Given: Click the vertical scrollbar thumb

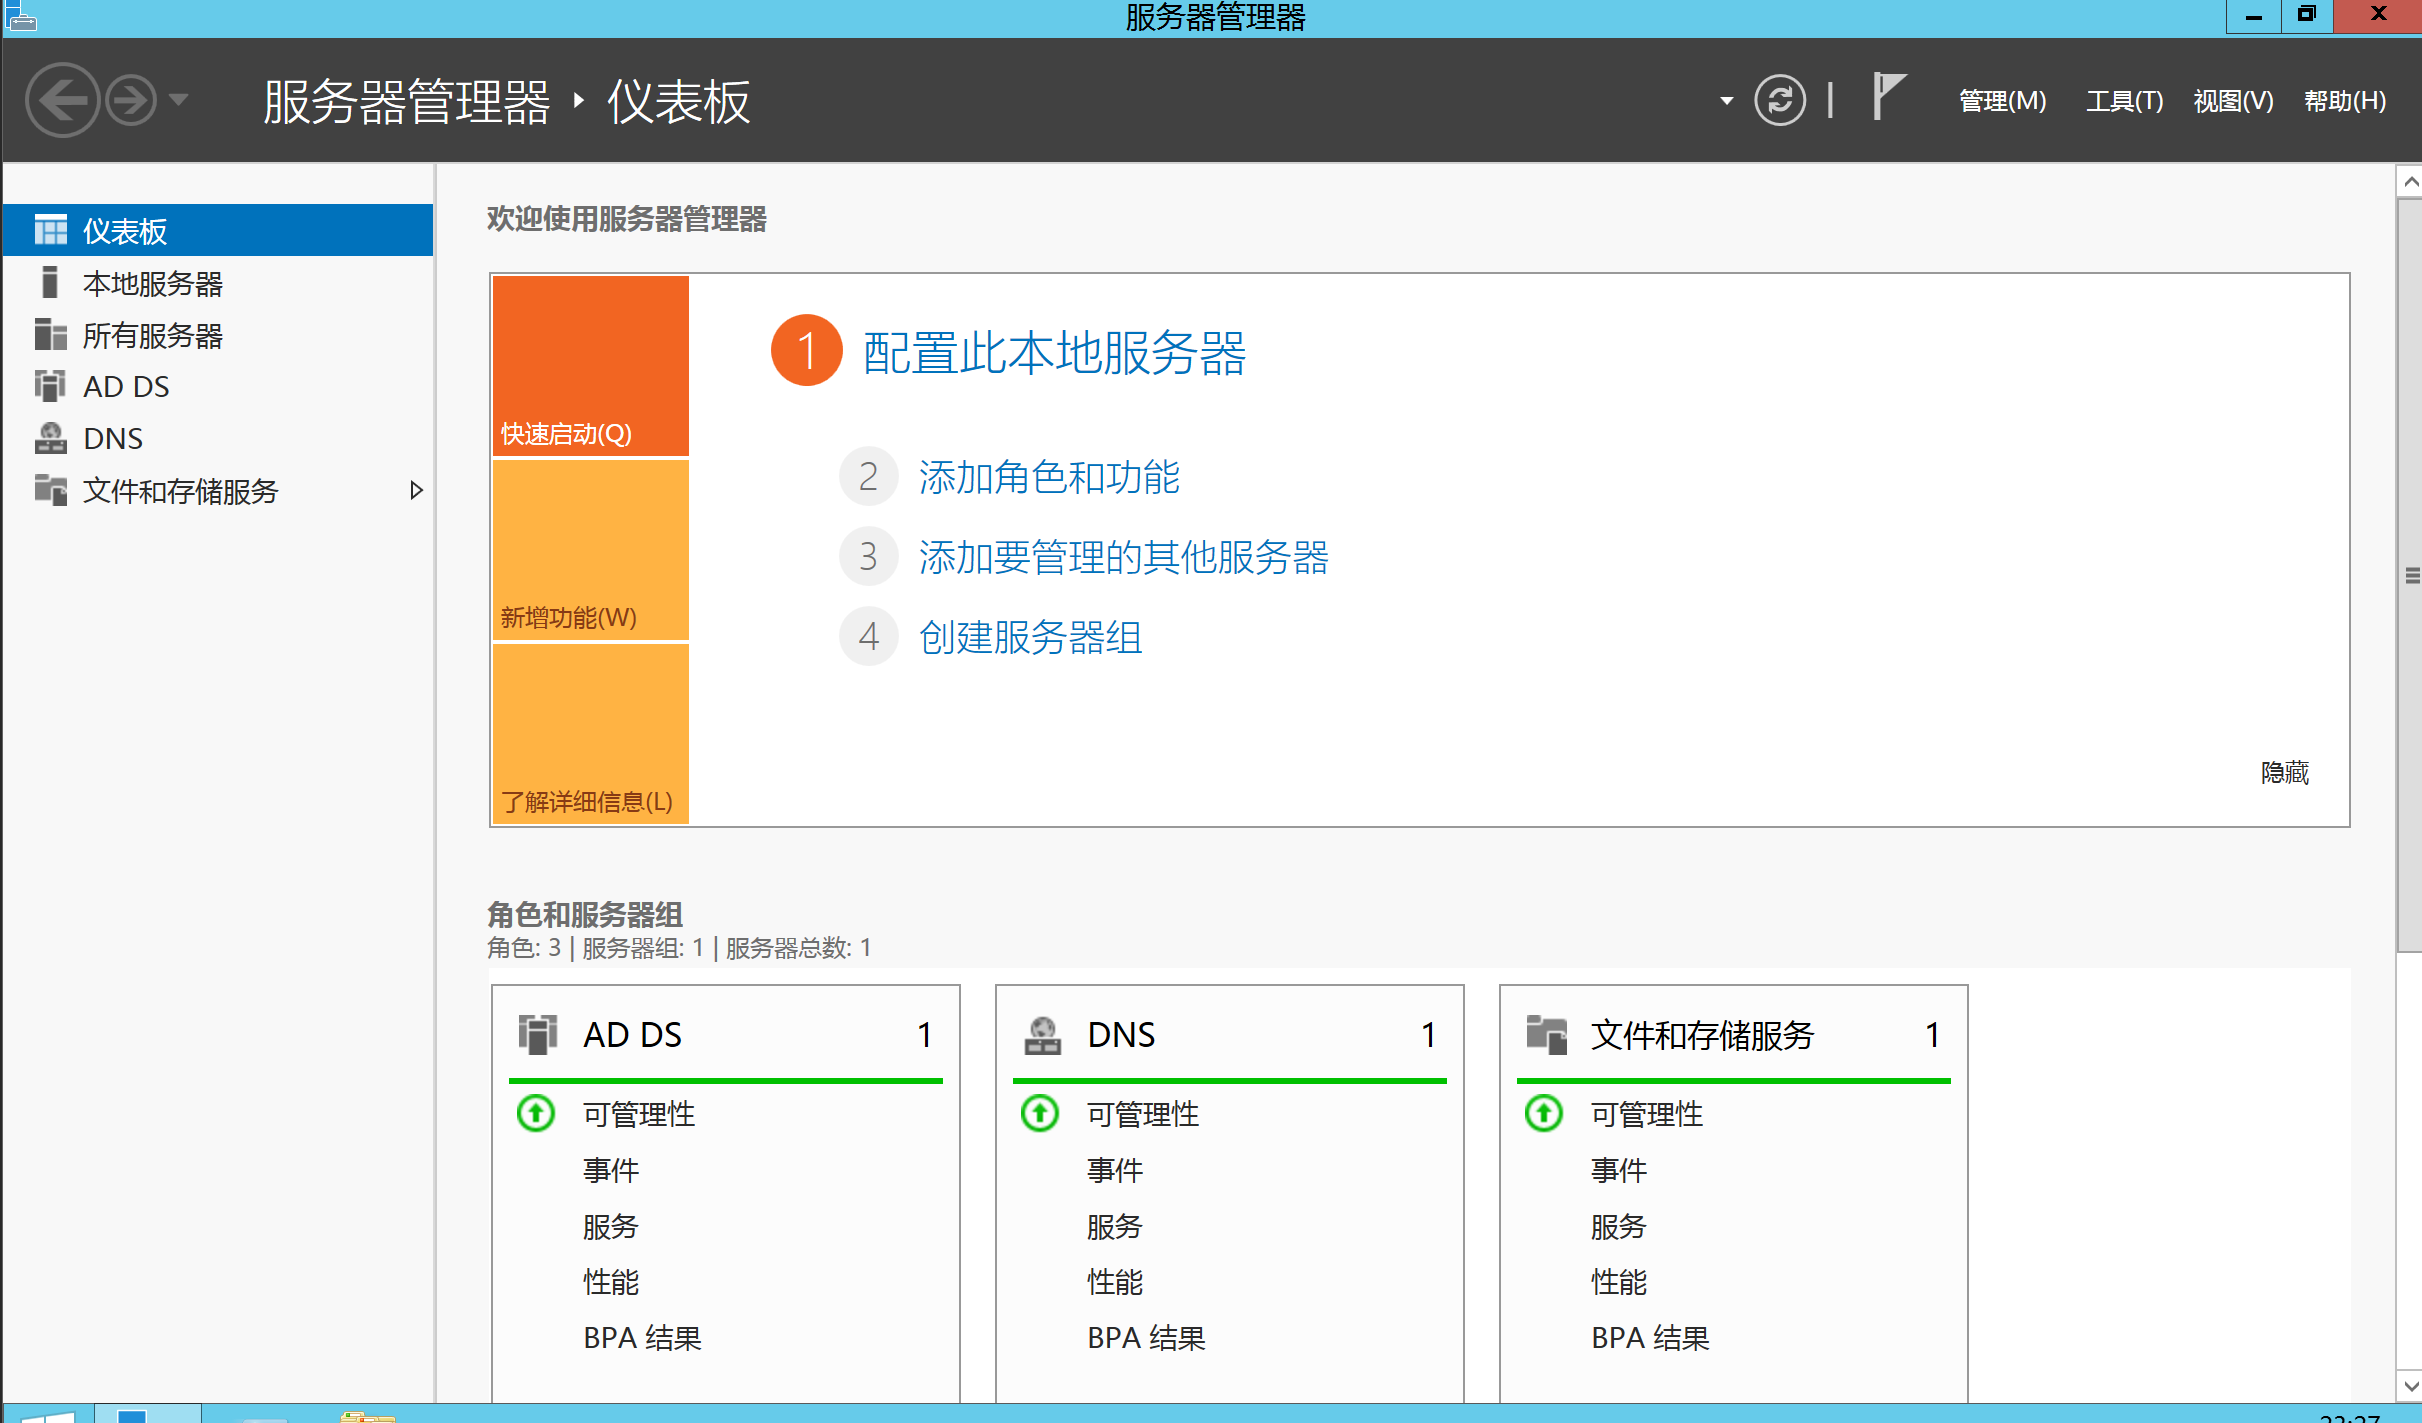Looking at the screenshot, I should tap(2410, 576).
